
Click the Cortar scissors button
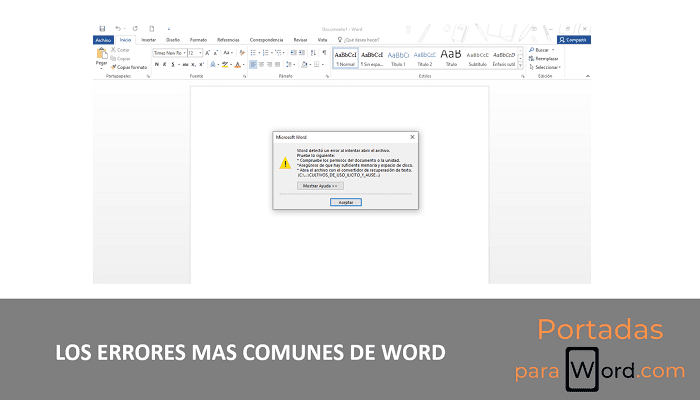click(x=120, y=50)
